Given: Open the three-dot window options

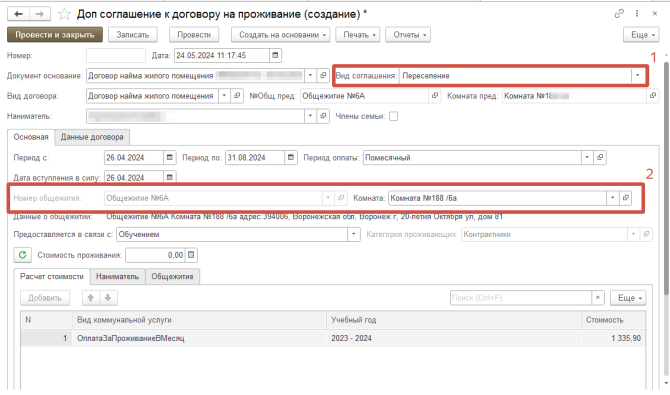Looking at the screenshot, I should [637, 14].
